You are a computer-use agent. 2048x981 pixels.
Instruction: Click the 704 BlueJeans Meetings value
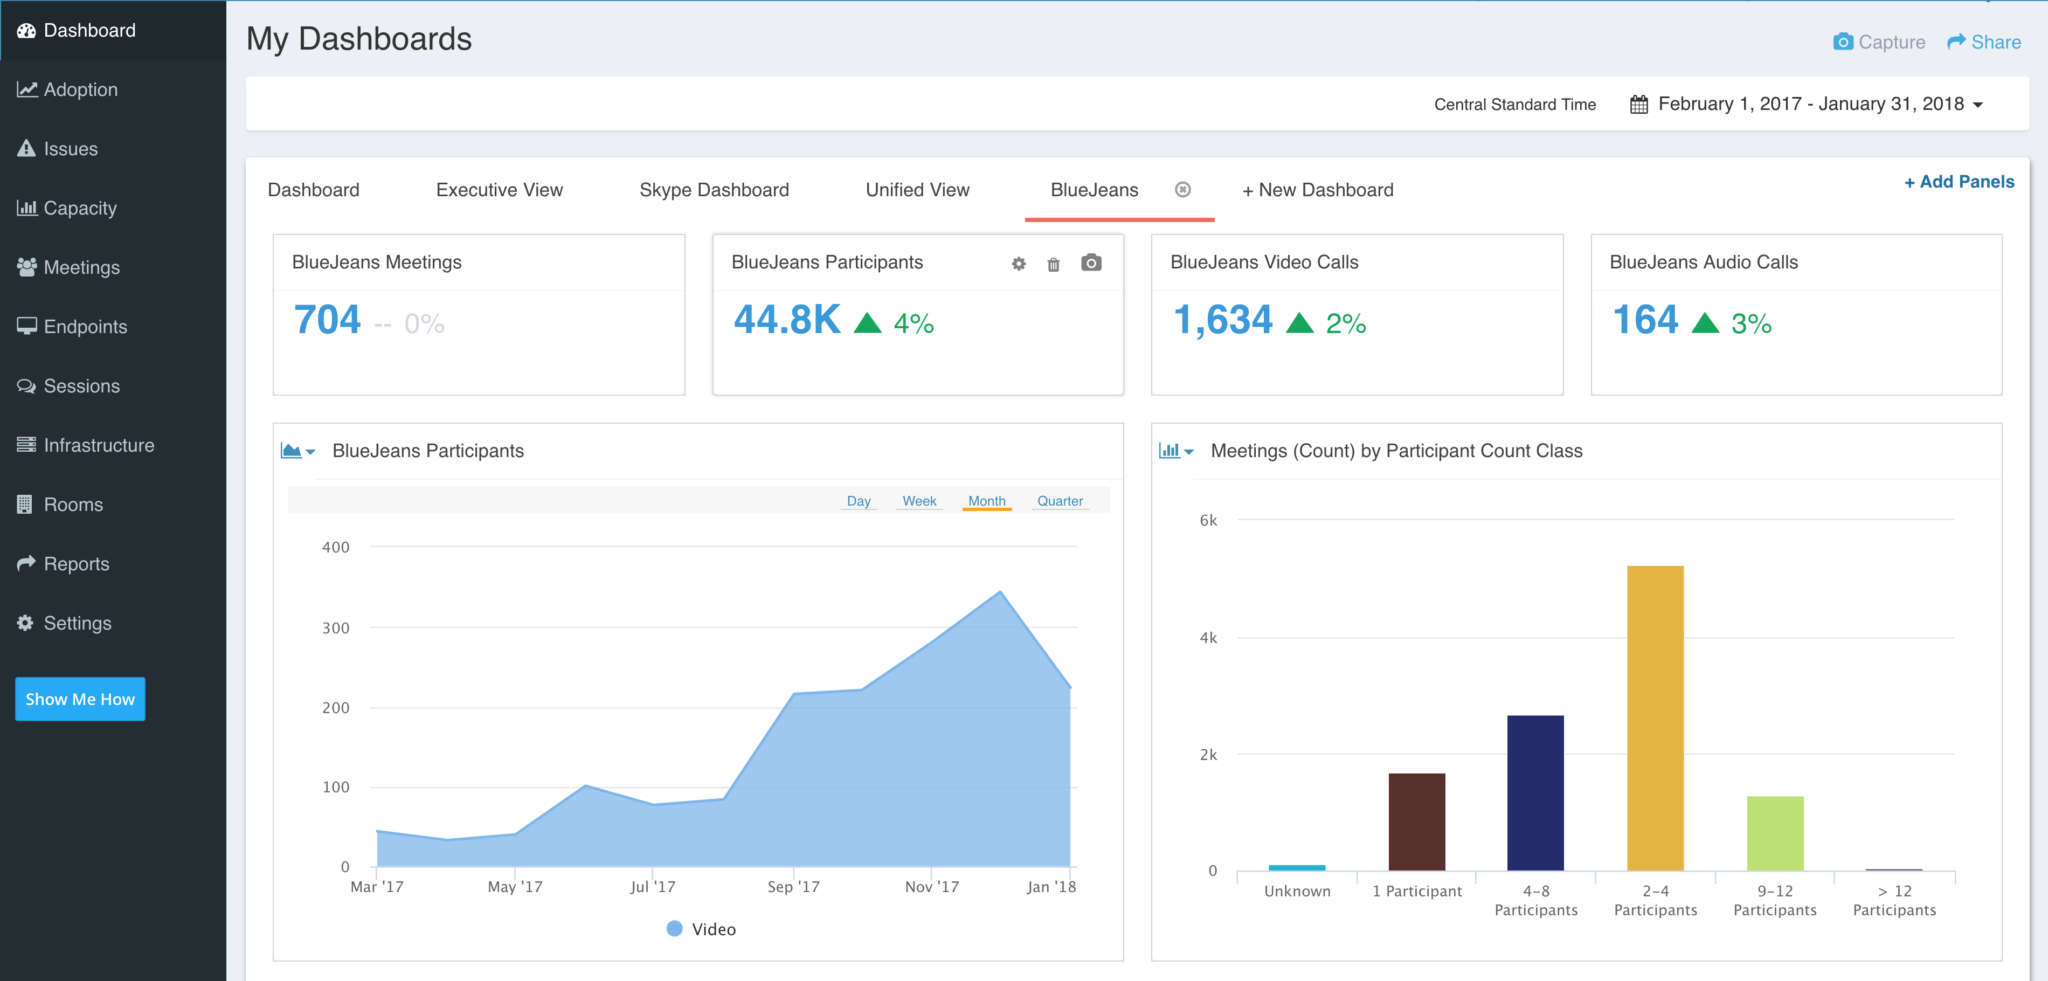coord(327,321)
